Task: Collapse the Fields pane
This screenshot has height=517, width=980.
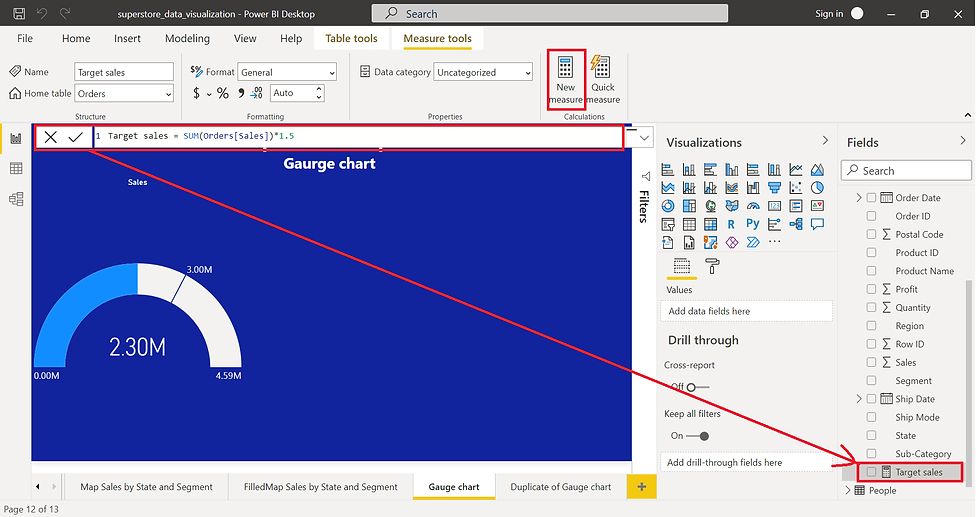Action: 962,141
